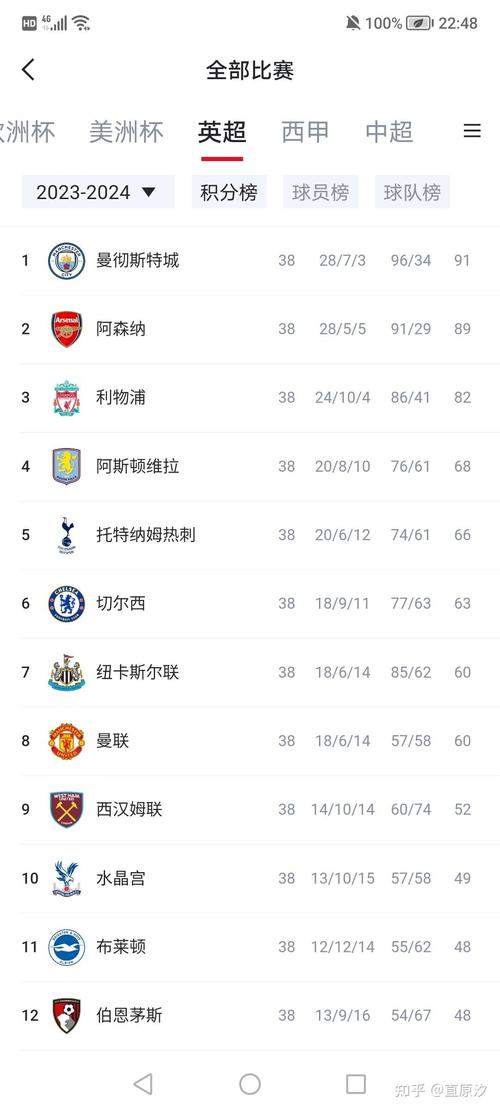Tap the Manchester United crest

[67, 741]
